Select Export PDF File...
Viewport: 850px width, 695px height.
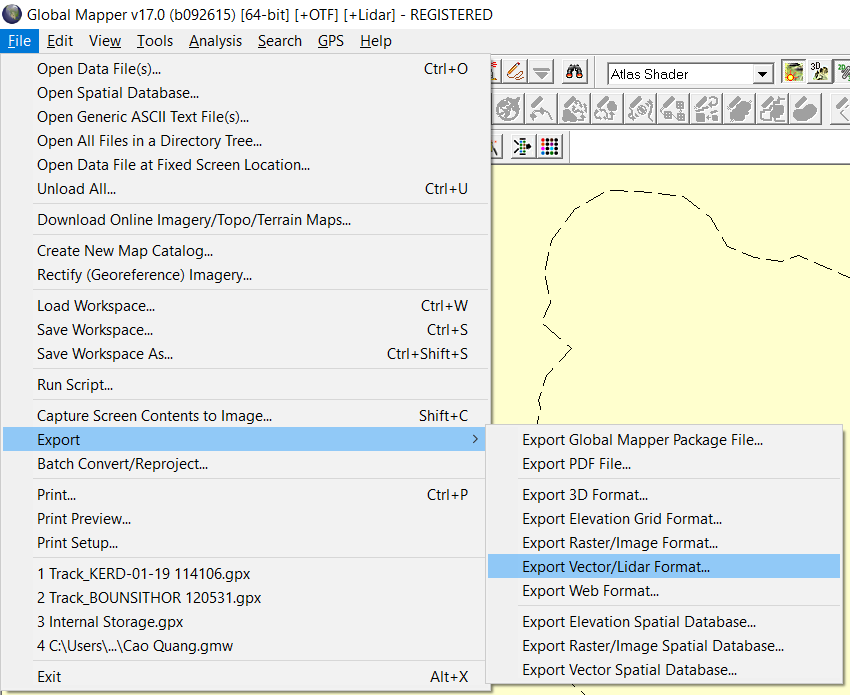[x=664, y=464]
